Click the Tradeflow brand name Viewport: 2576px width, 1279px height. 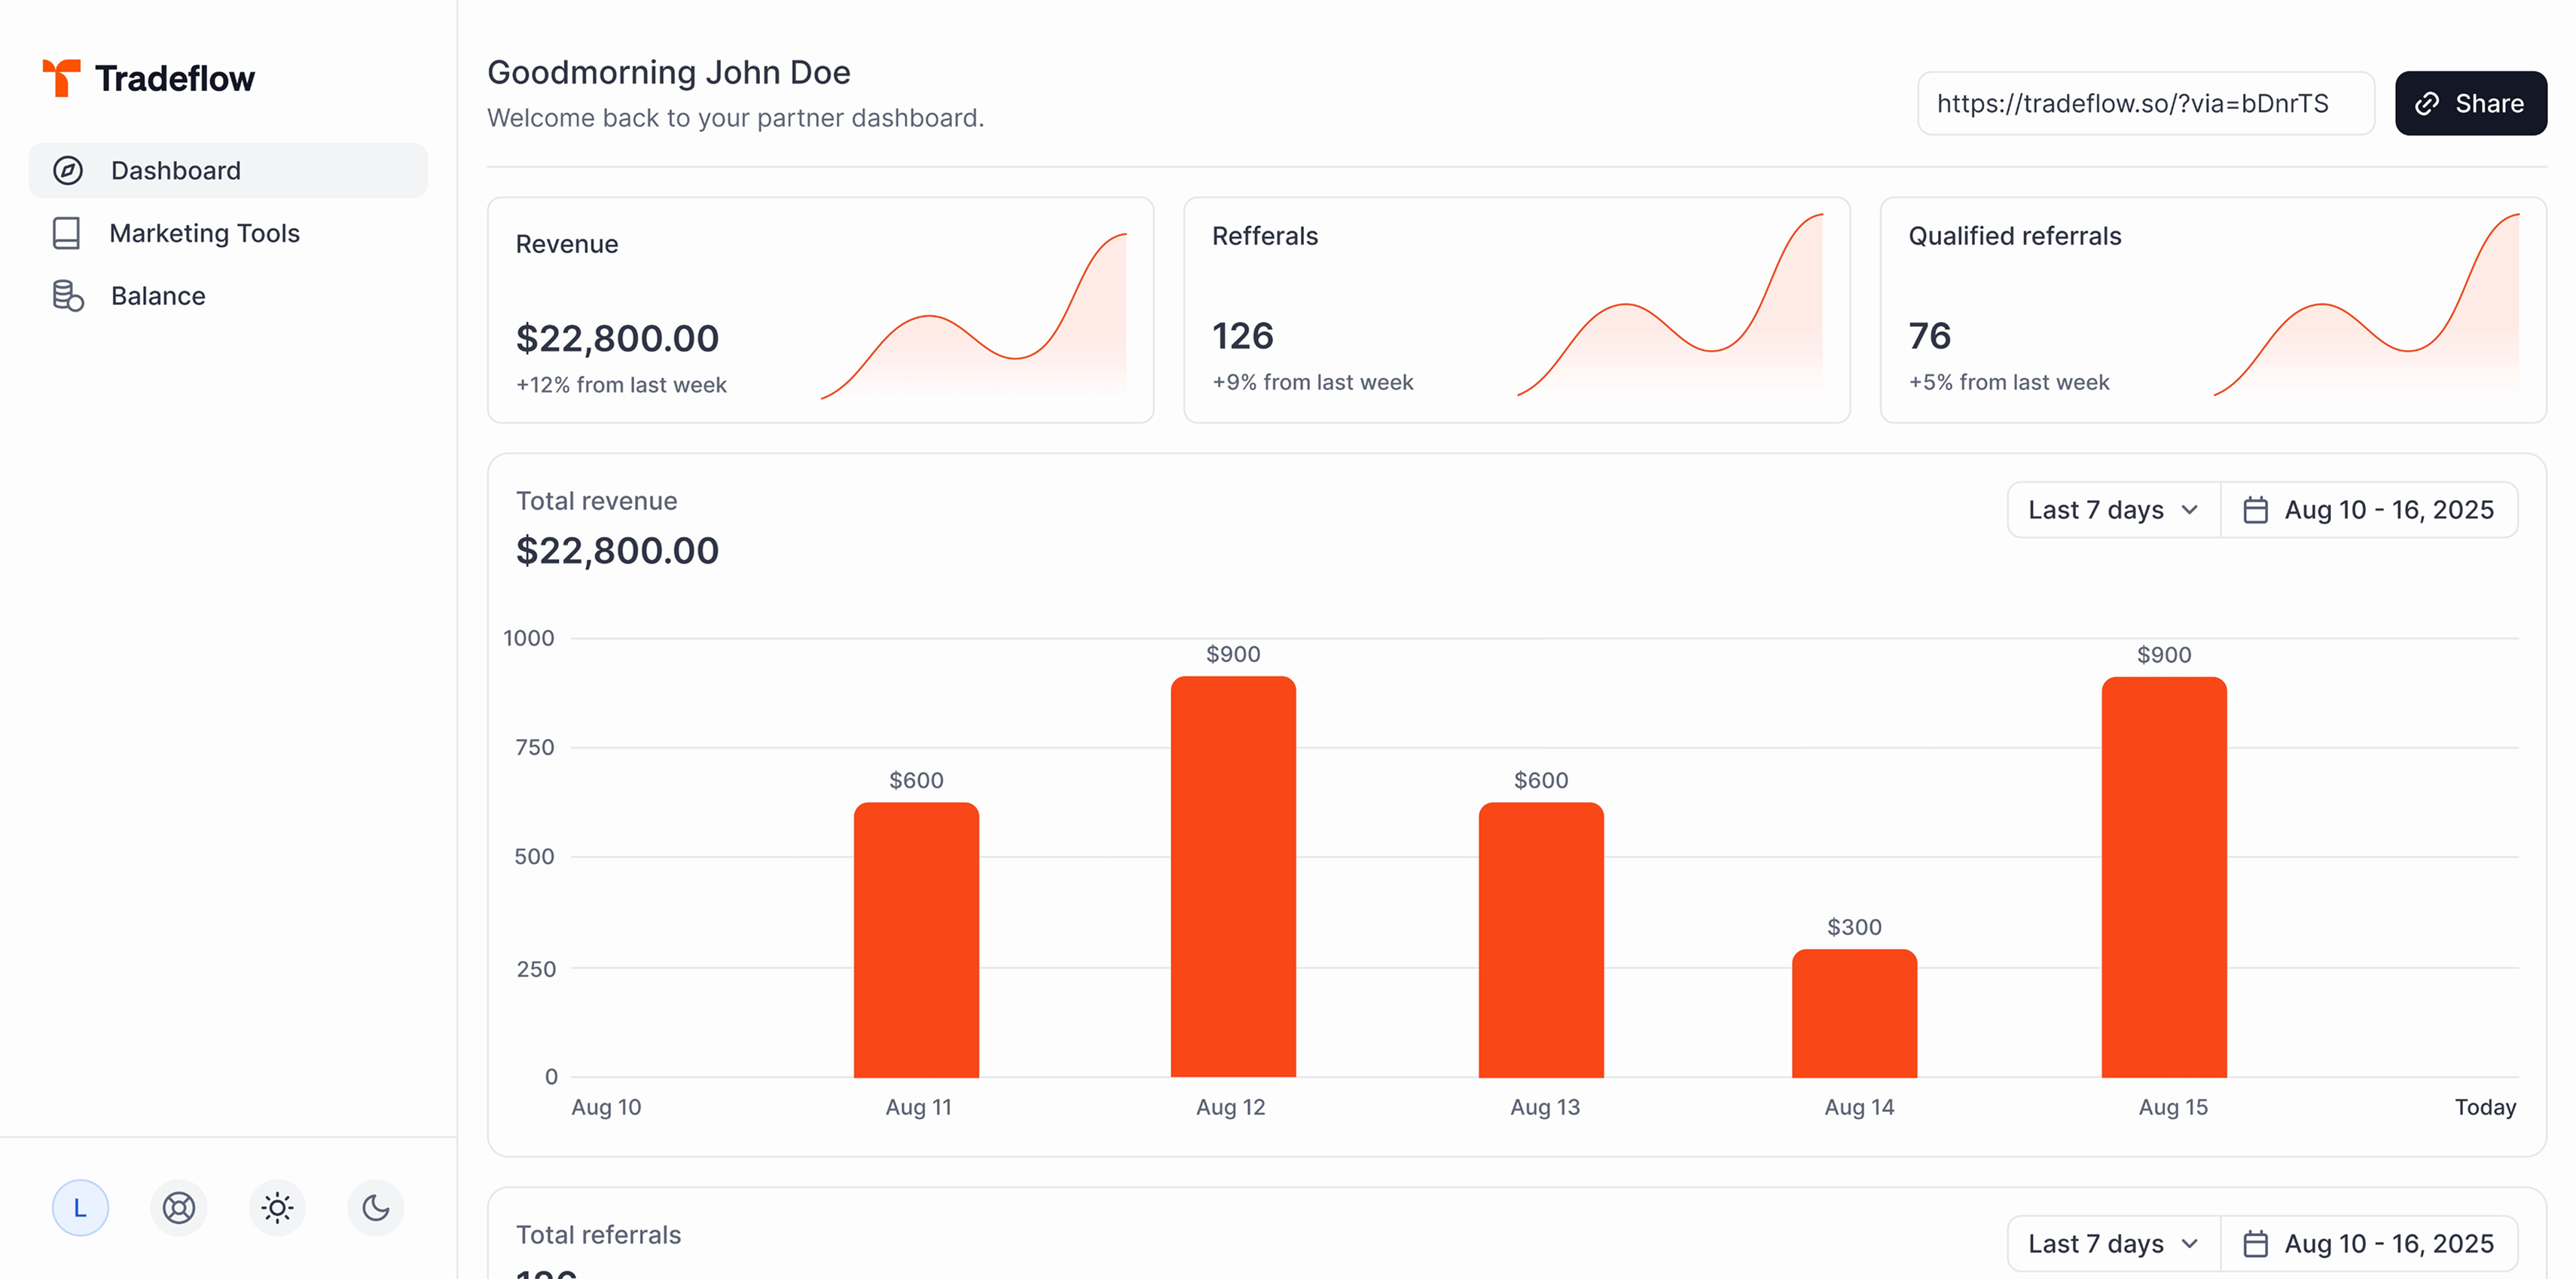click(x=175, y=78)
